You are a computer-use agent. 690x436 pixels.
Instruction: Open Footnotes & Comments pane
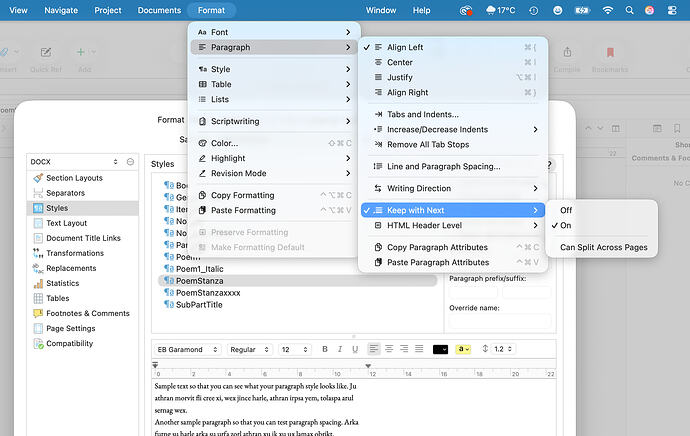click(83, 313)
